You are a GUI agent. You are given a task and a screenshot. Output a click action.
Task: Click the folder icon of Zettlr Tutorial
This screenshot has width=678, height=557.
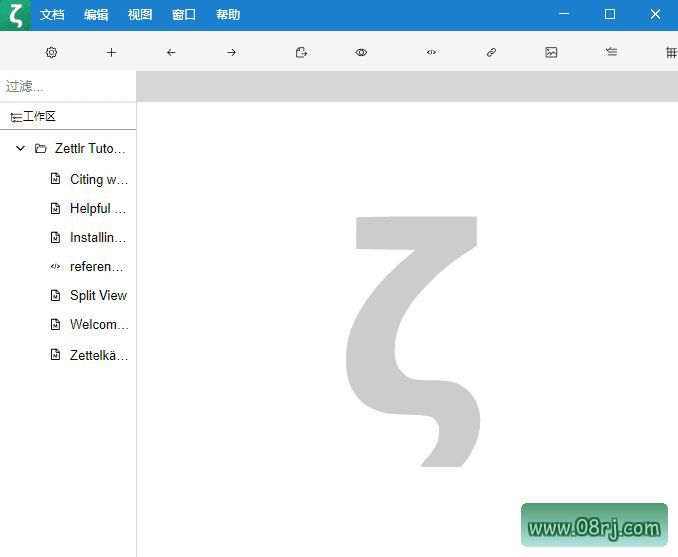click(x=41, y=148)
